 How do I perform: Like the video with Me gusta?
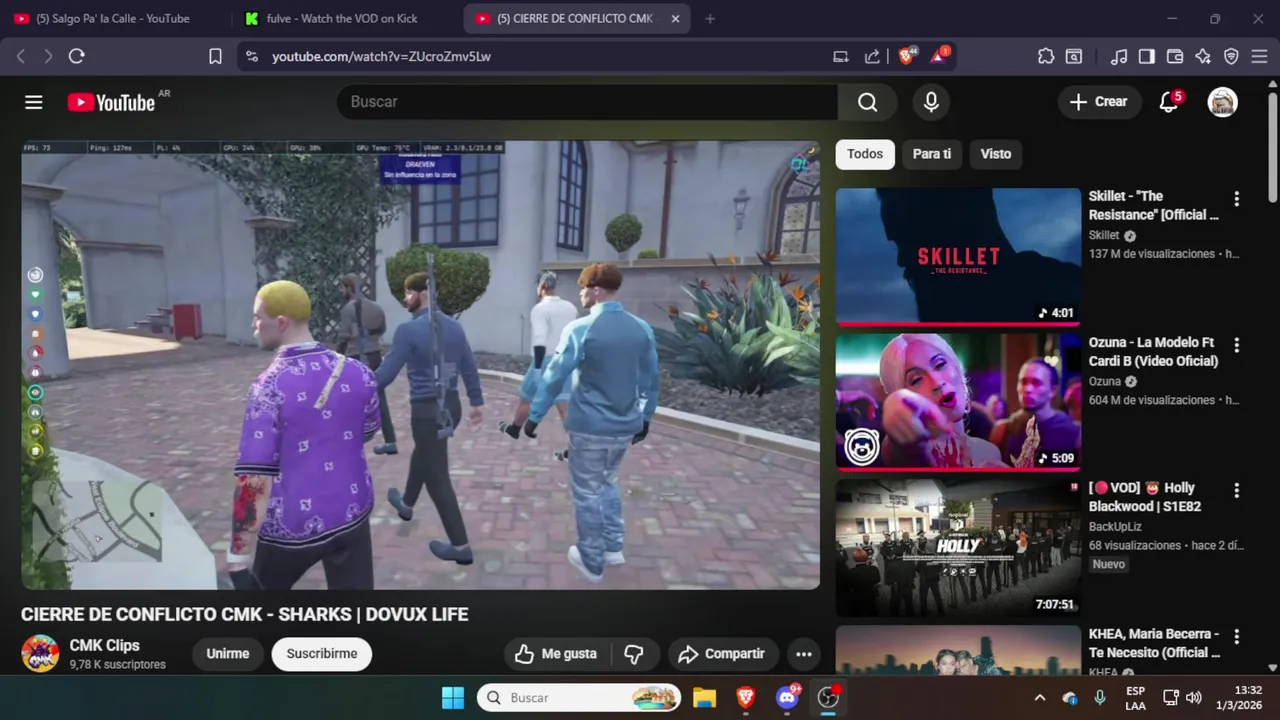tap(556, 654)
